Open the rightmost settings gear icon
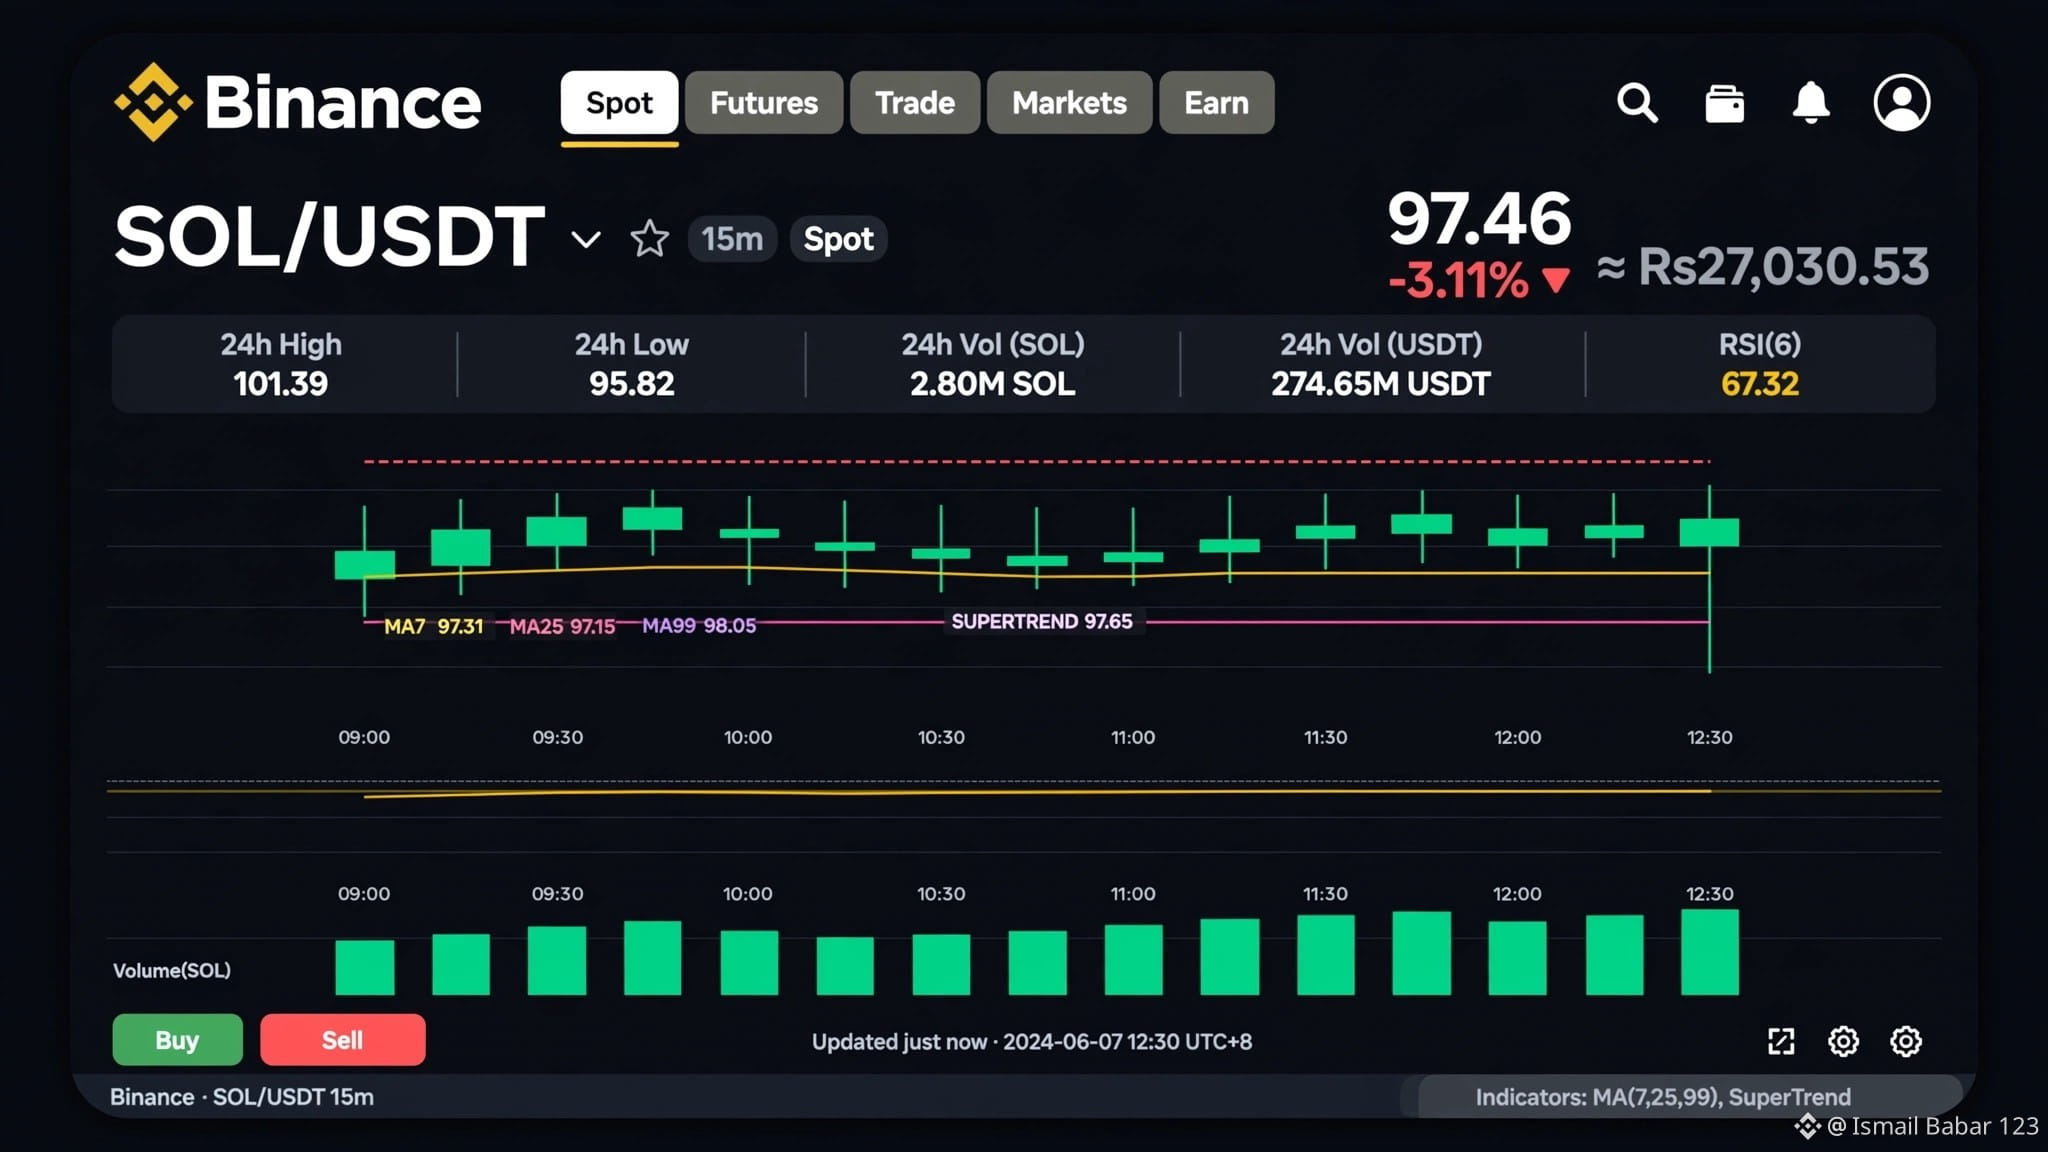This screenshot has width=2048, height=1152. 1905,1041
